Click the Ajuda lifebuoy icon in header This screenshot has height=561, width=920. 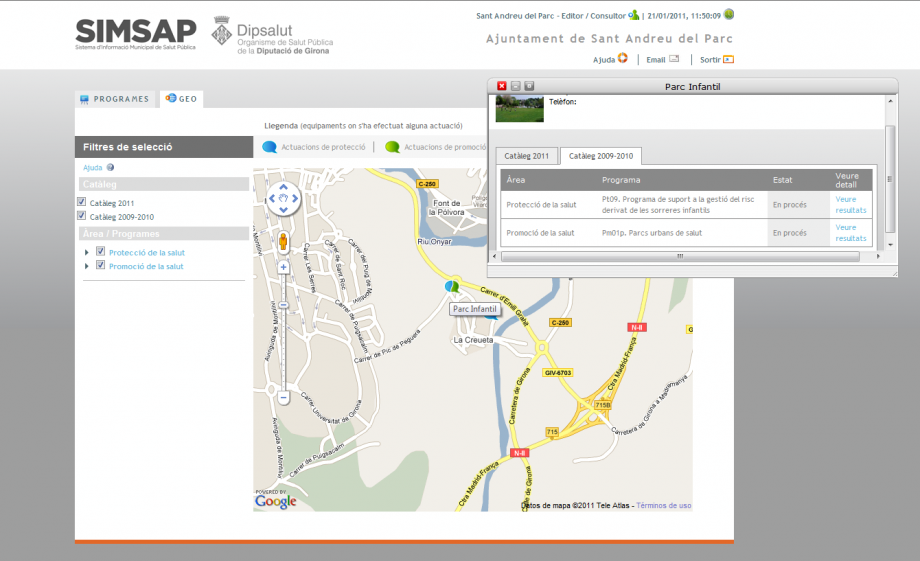[623, 59]
